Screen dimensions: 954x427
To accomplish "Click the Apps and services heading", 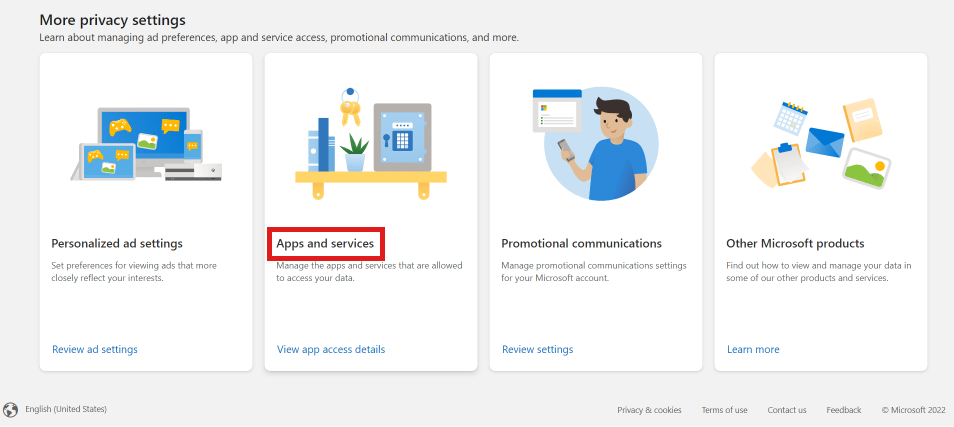I will tap(325, 243).
